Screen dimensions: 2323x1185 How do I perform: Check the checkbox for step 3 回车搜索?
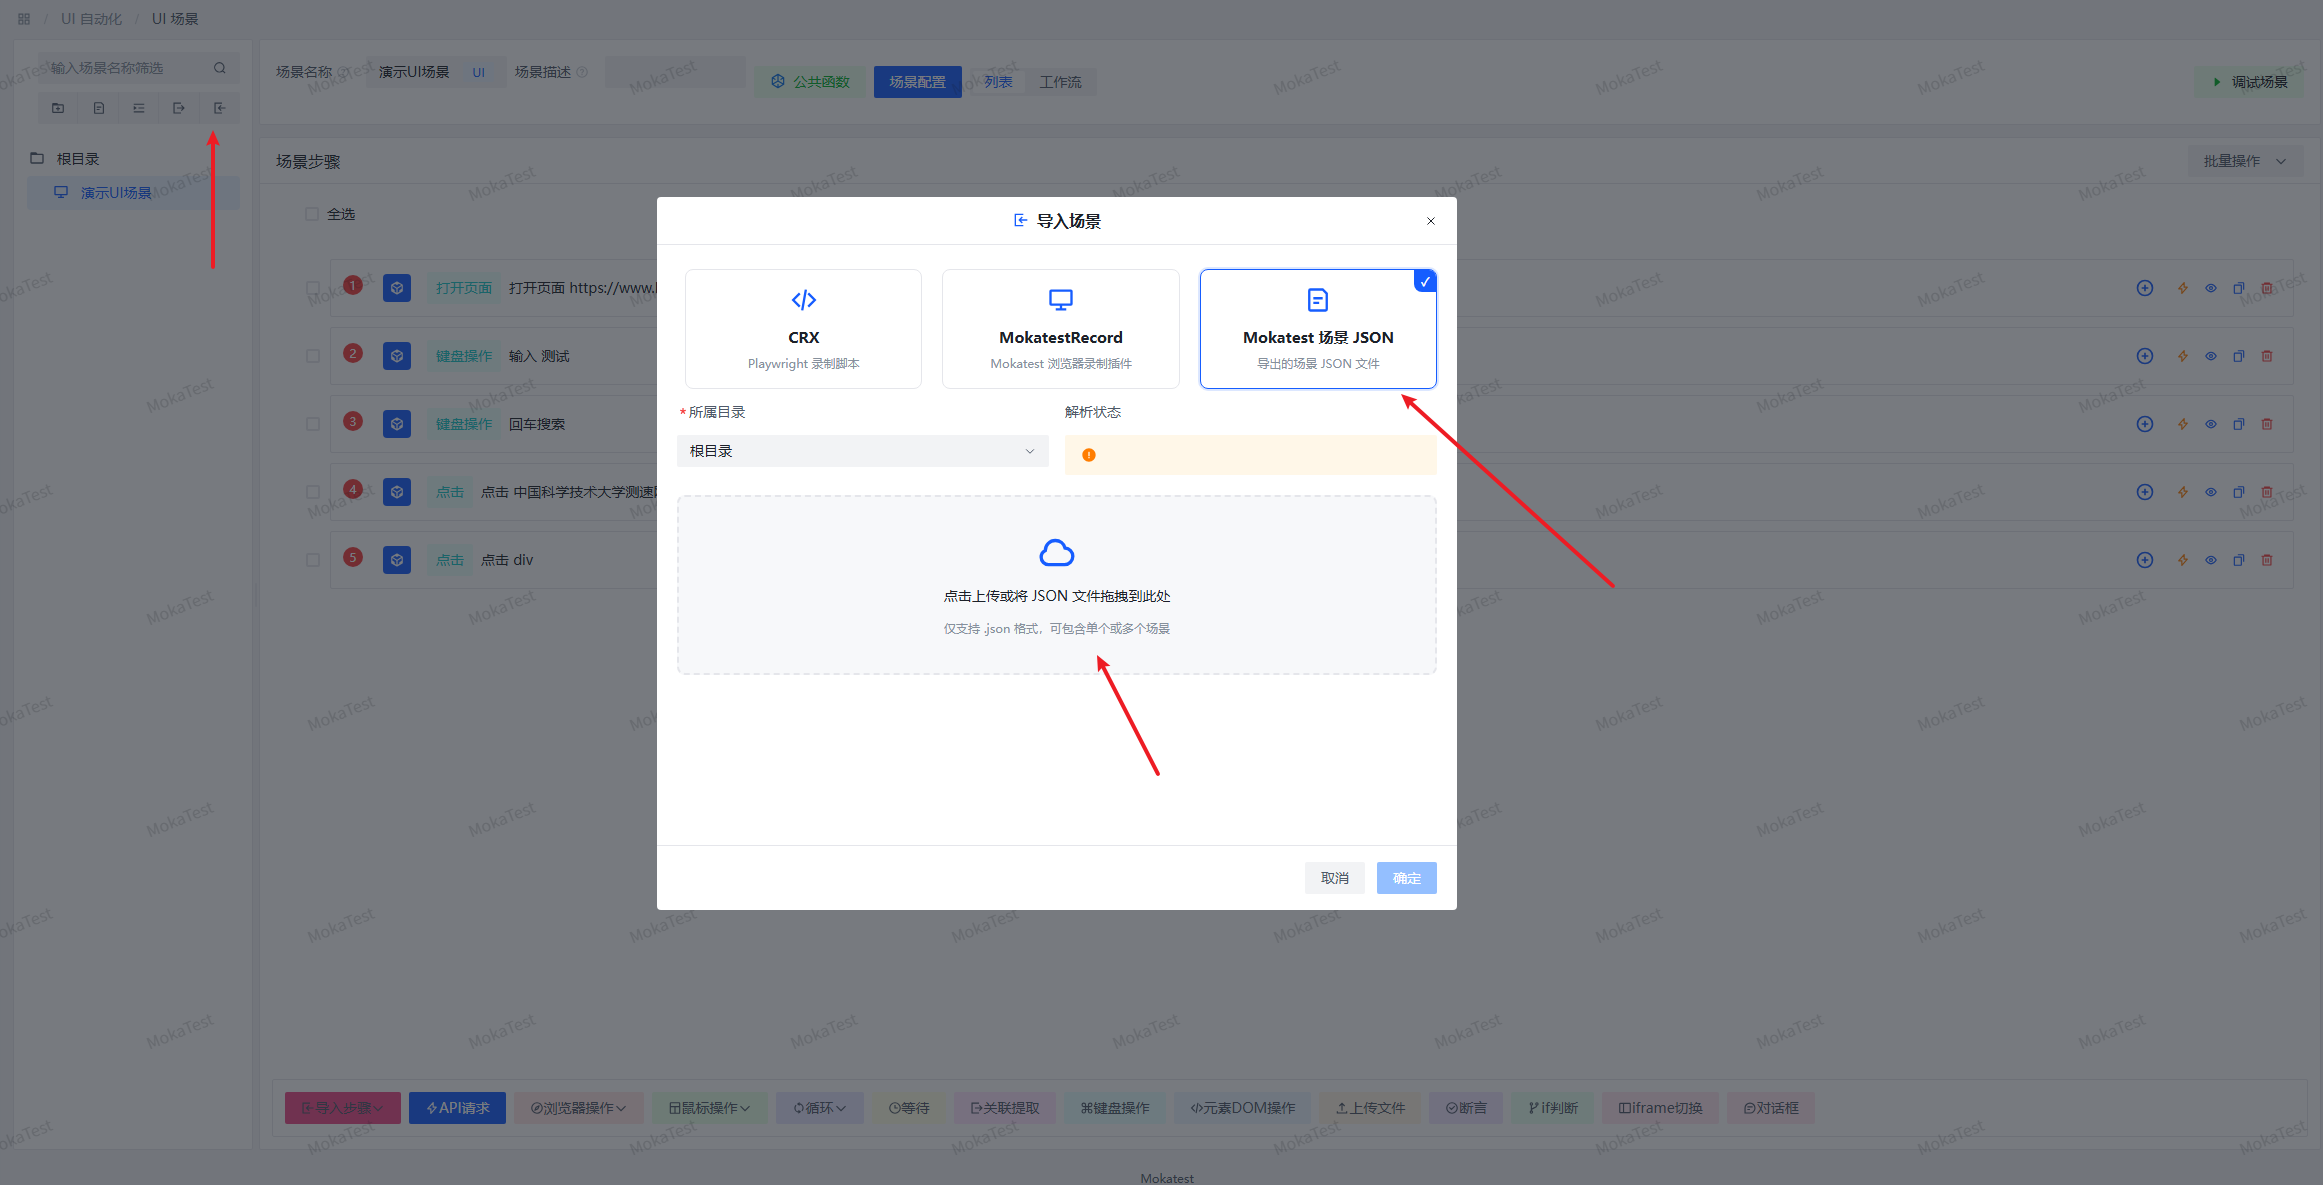pyautogui.click(x=313, y=424)
